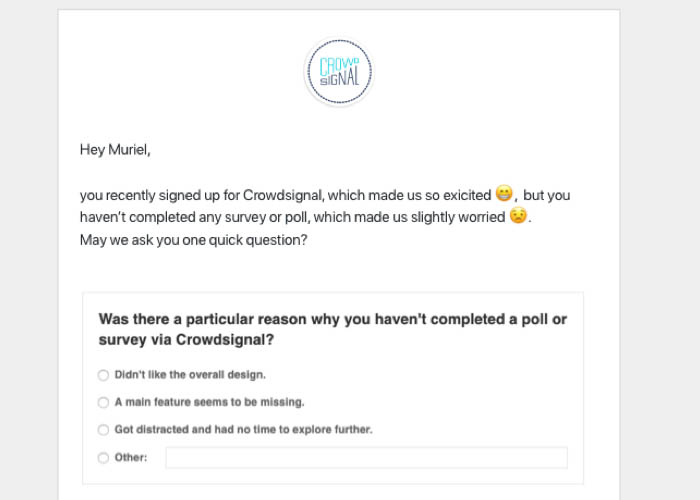Select the "Didn't like the overall design" radio button
This screenshot has height=500, width=700.
click(103, 375)
